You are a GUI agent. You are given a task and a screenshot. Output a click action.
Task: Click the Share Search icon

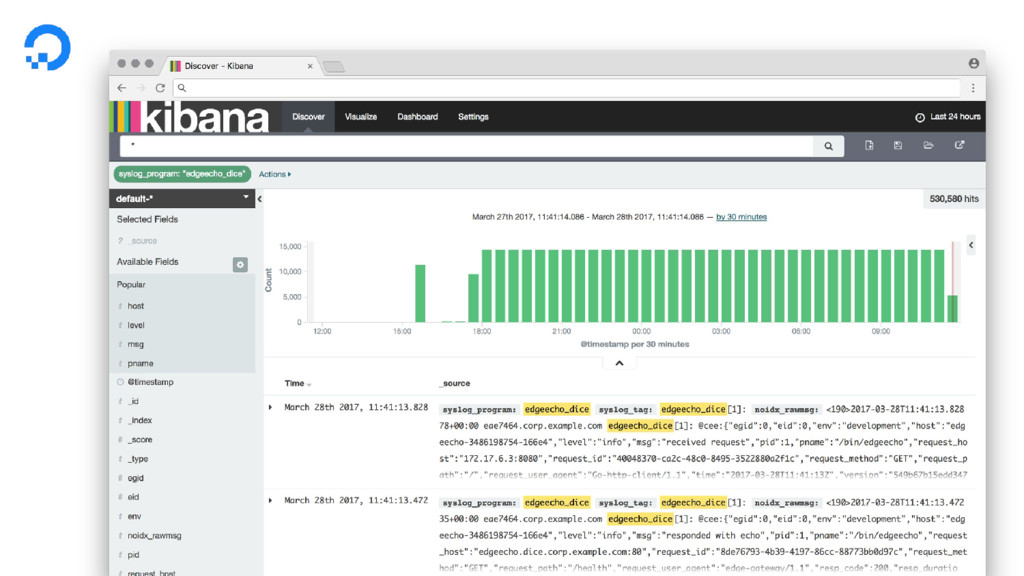(x=959, y=146)
